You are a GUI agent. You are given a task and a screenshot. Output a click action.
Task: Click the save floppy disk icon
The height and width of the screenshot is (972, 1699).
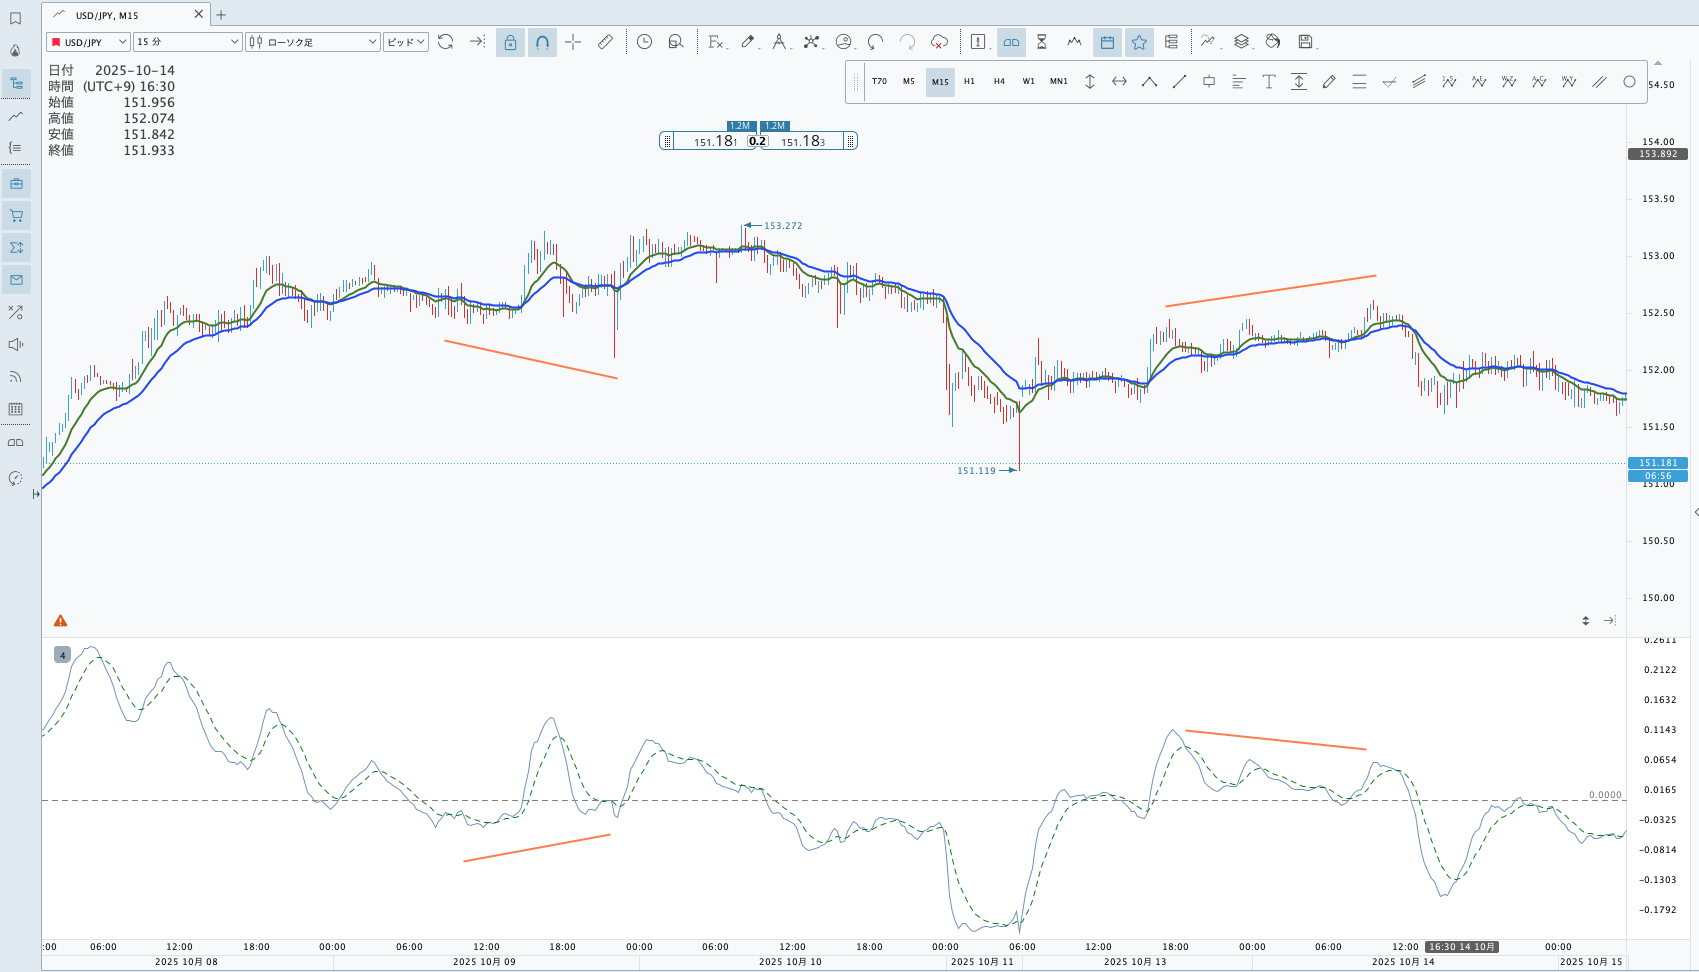point(1305,42)
